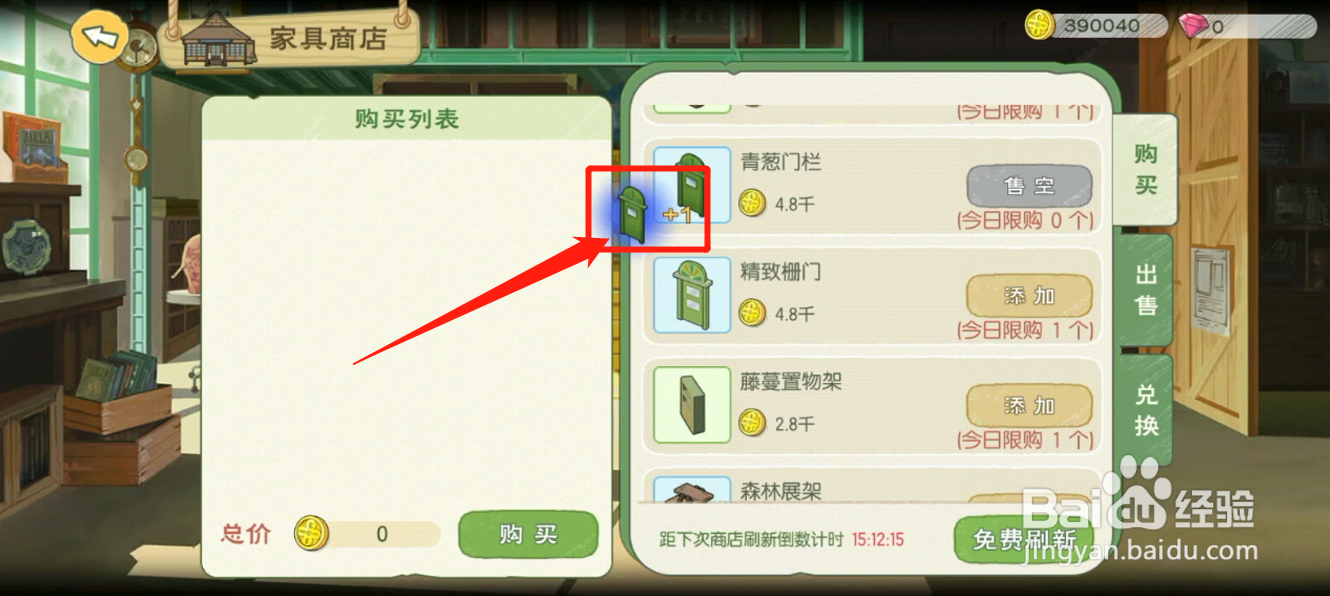Click the 390040 coin amount bar
Image resolution: width=1330 pixels, height=596 pixels.
tap(1097, 26)
